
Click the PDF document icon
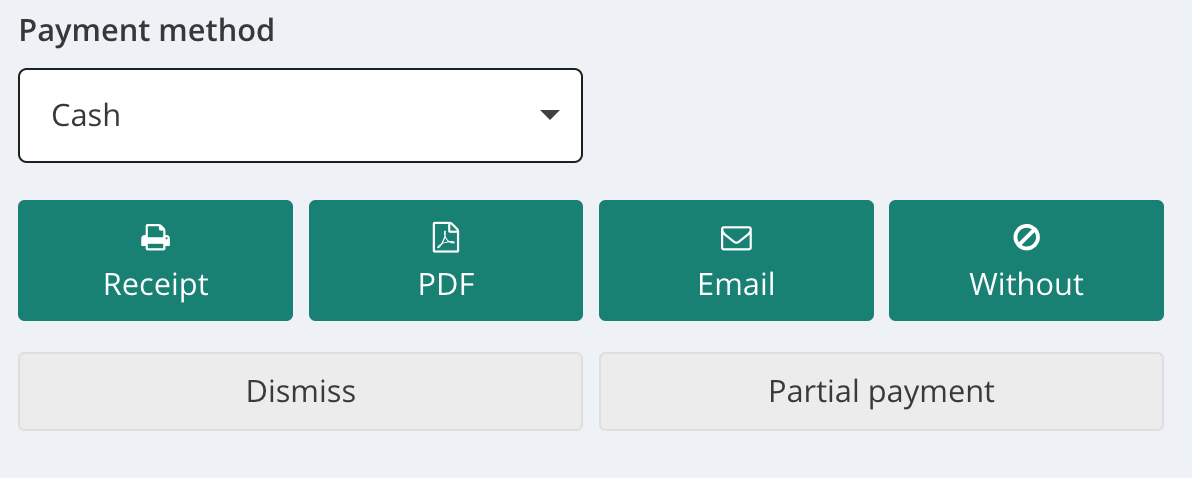click(x=446, y=238)
